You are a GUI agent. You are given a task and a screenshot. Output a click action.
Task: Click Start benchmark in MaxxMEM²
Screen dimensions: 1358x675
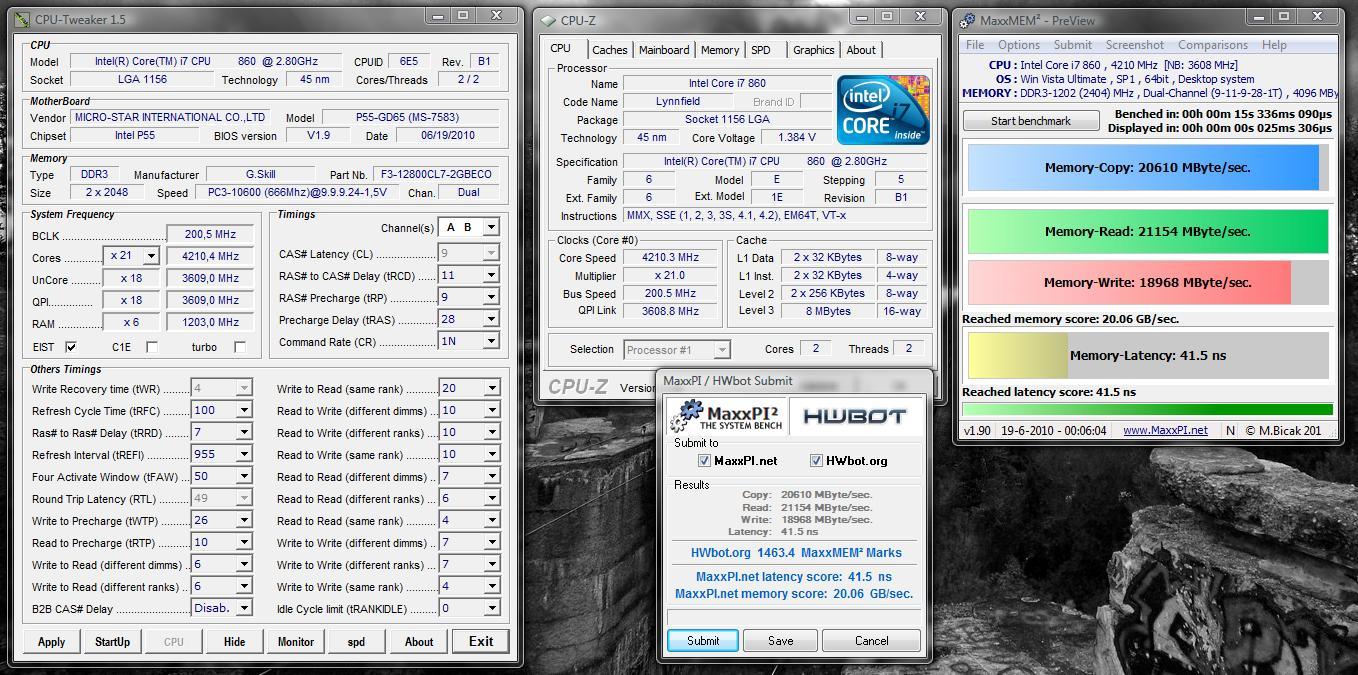coord(1031,121)
